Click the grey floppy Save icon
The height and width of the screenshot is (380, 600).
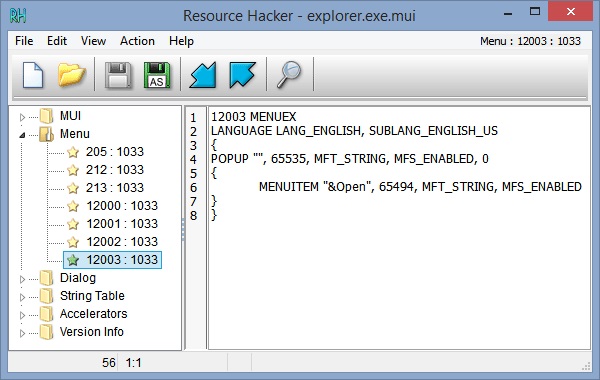pyautogui.click(x=118, y=75)
